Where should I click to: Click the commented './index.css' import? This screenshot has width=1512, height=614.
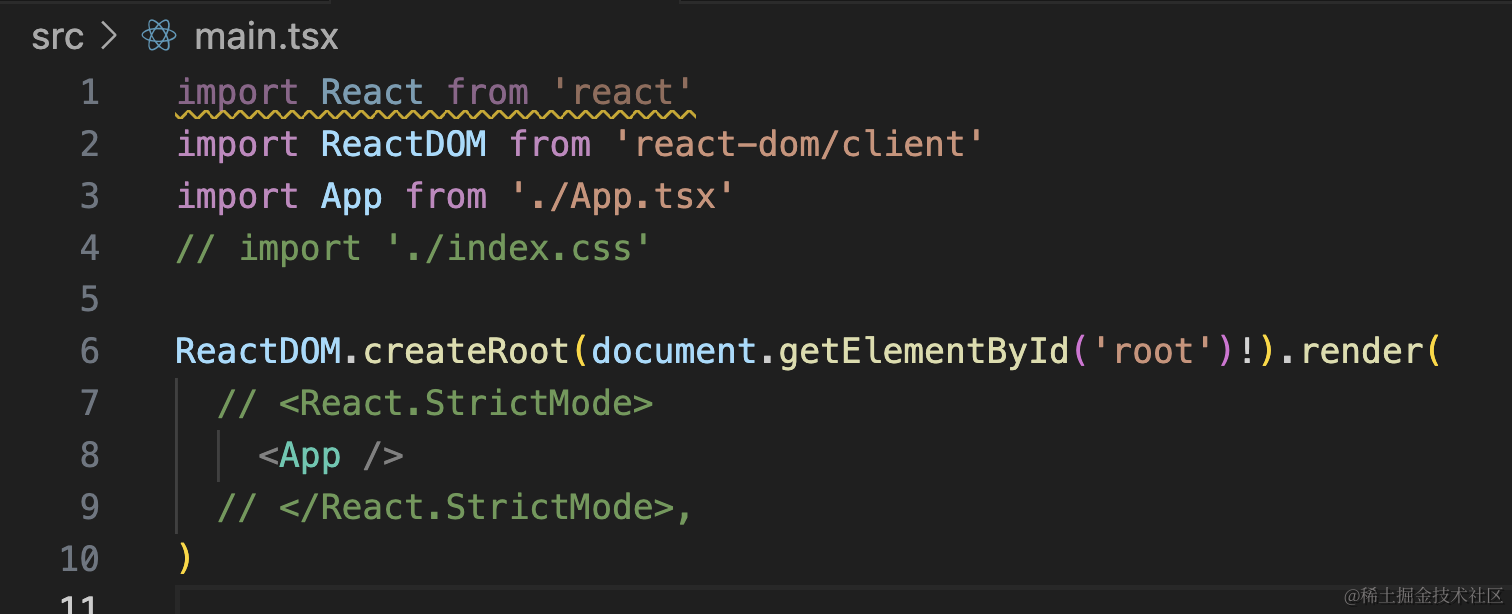[518, 247]
